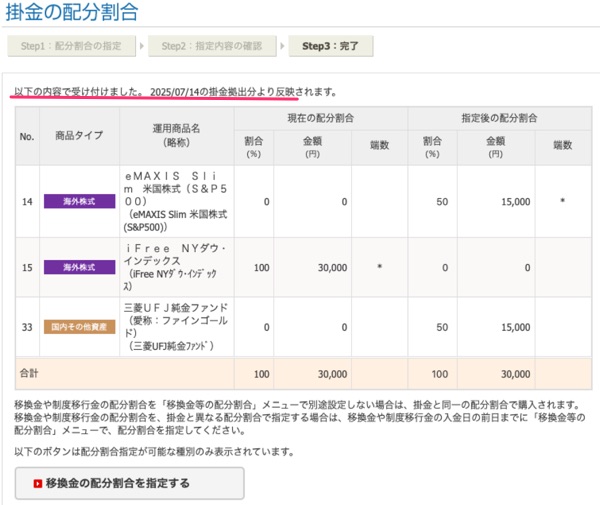Click the 掛金の配分割合 page heading
The image size is (600, 505).
pyautogui.click(x=72, y=12)
